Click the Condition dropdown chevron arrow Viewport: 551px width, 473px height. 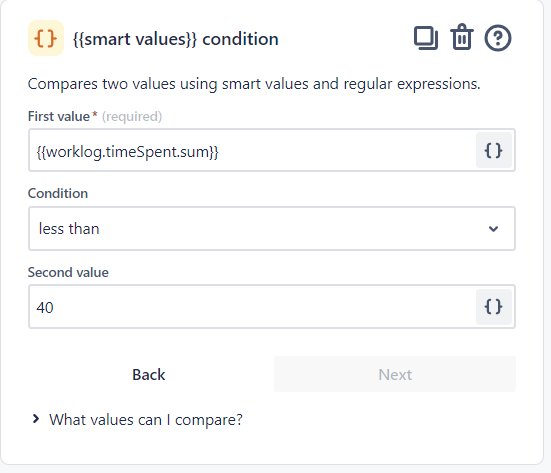pos(493,229)
